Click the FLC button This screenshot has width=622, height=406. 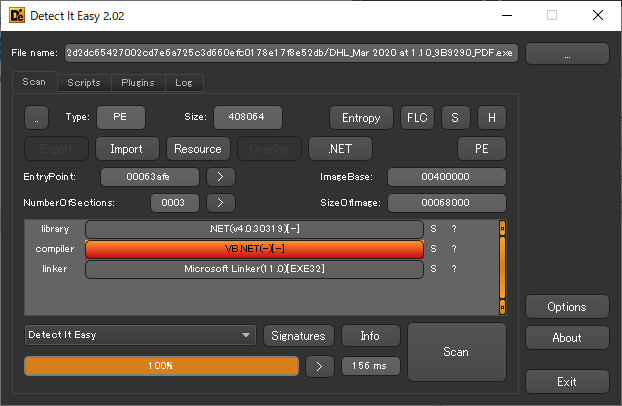click(417, 117)
